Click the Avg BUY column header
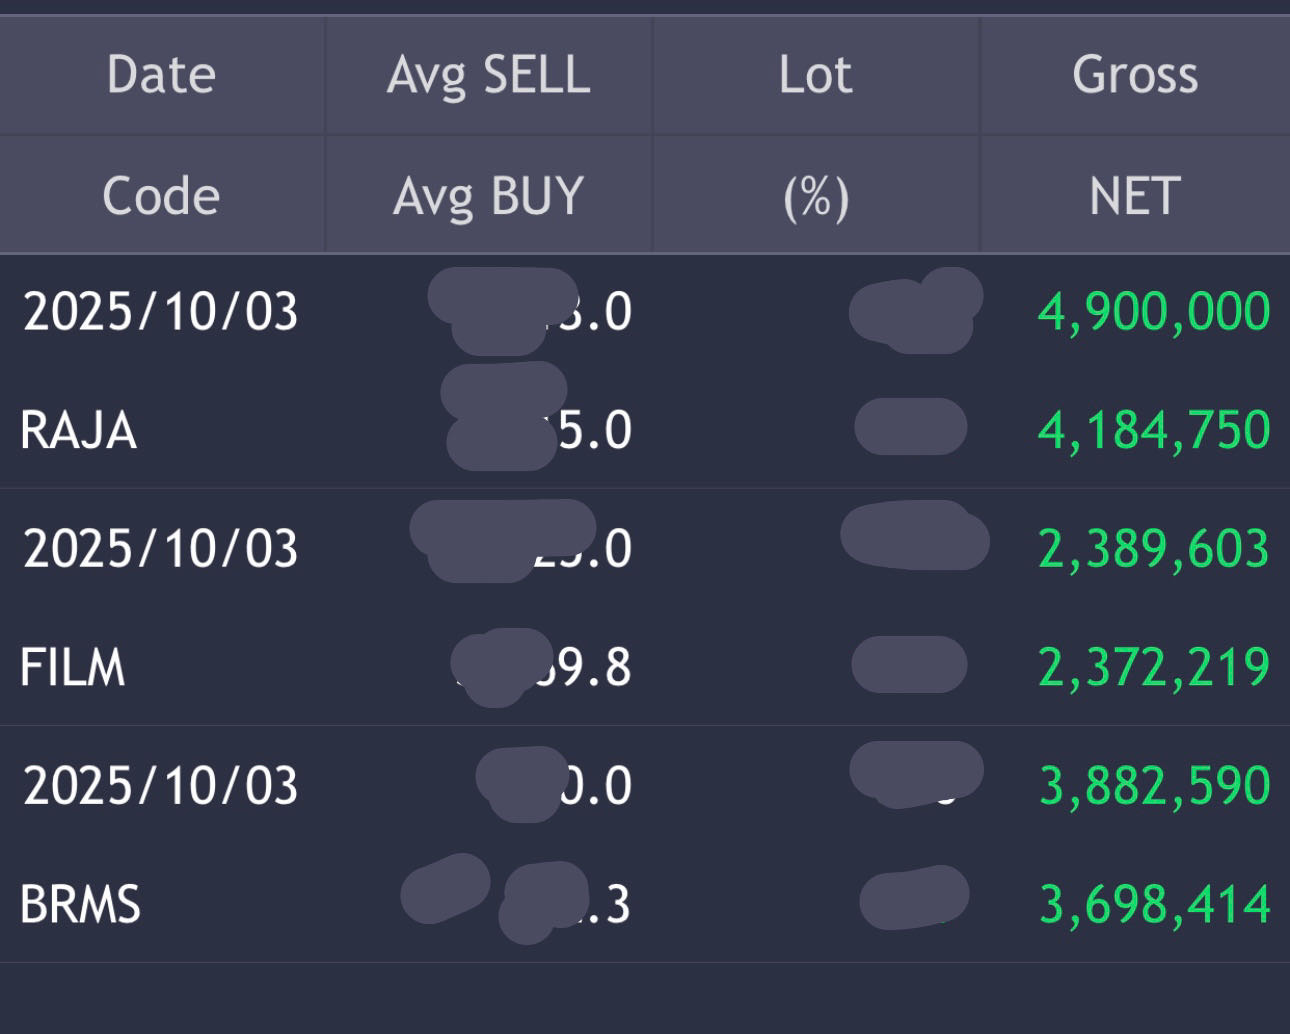The width and height of the screenshot is (1290, 1034). click(x=488, y=195)
